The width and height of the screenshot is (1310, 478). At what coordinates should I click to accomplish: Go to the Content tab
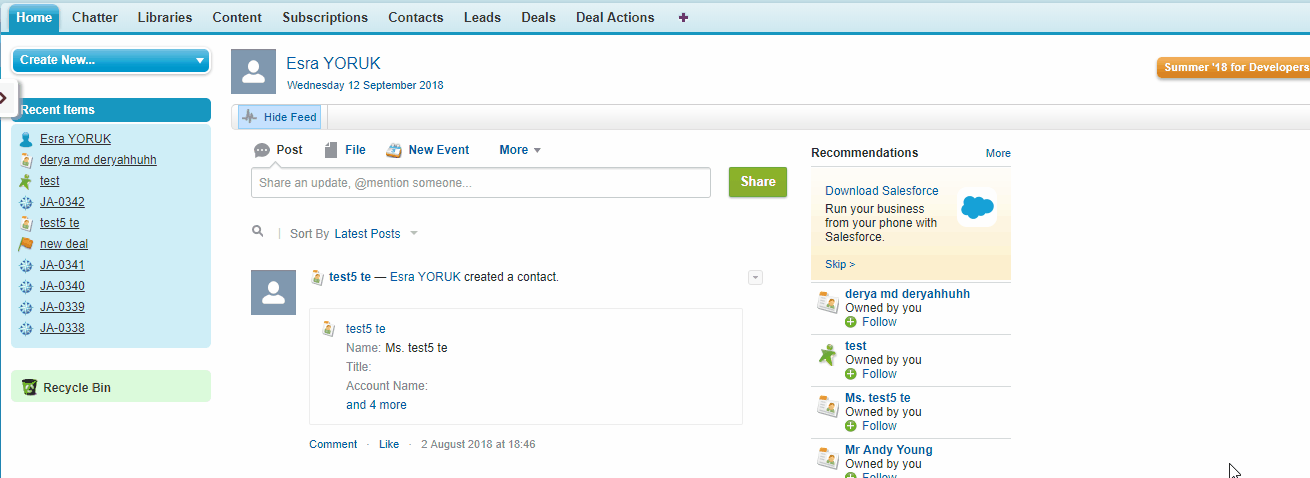pyautogui.click(x=237, y=18)
